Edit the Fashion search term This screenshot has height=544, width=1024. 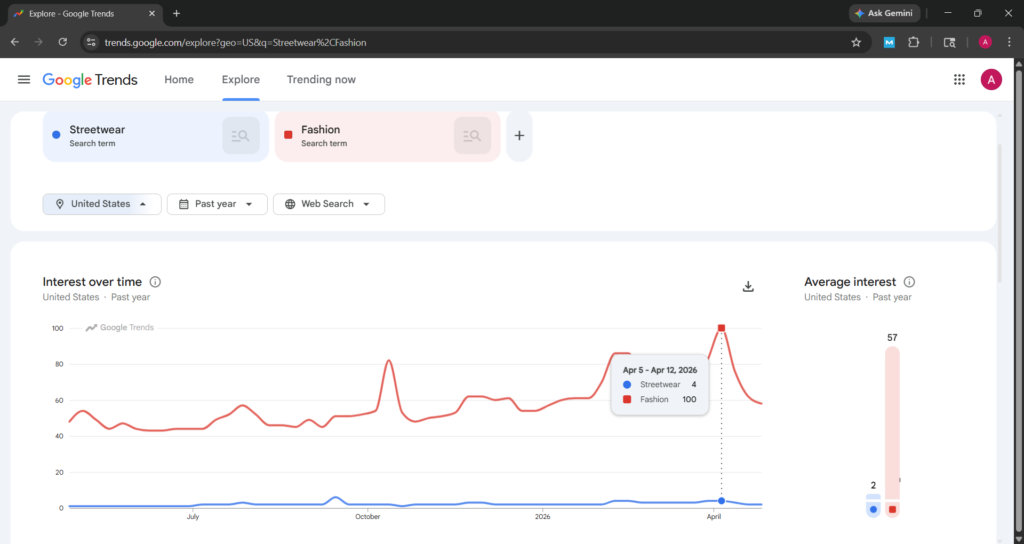coord(366,136)
